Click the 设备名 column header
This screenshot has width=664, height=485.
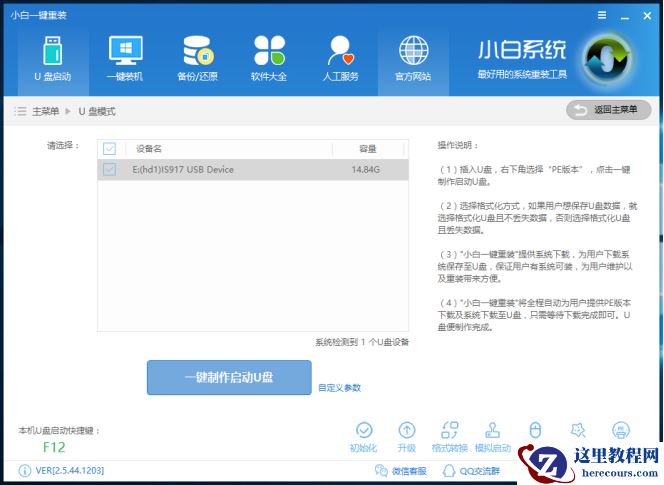(x=149, y=149)
